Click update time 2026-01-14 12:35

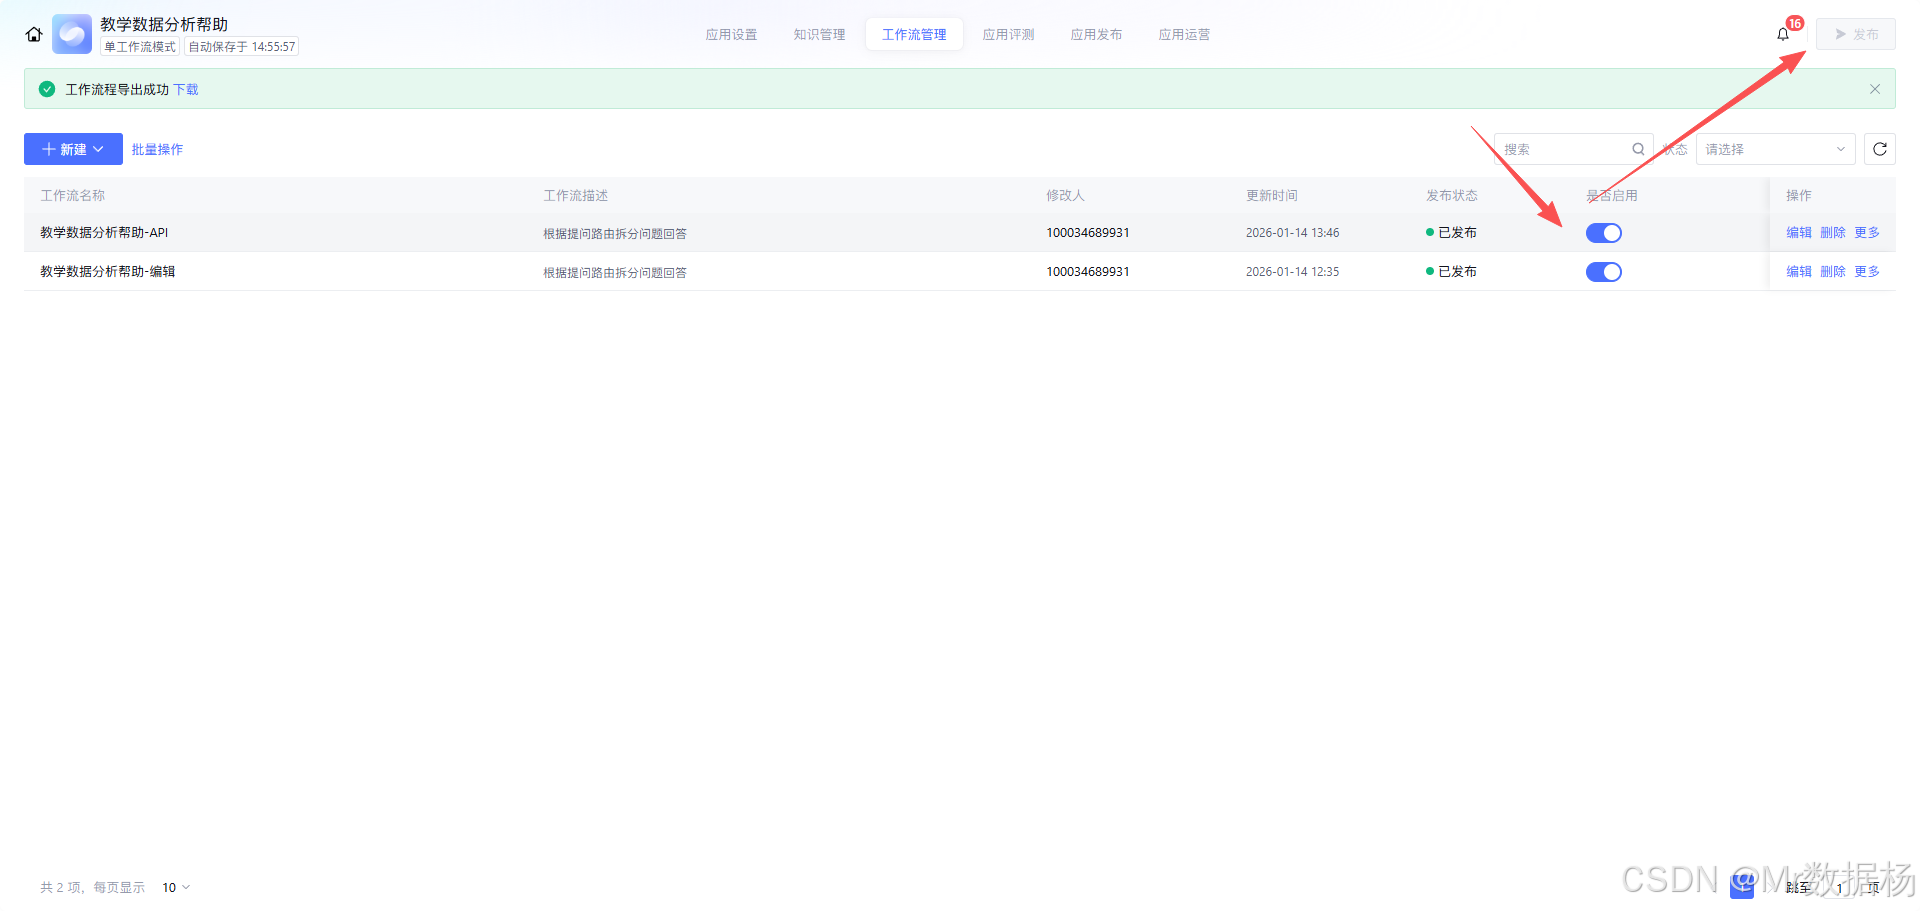pos(1293,271)
